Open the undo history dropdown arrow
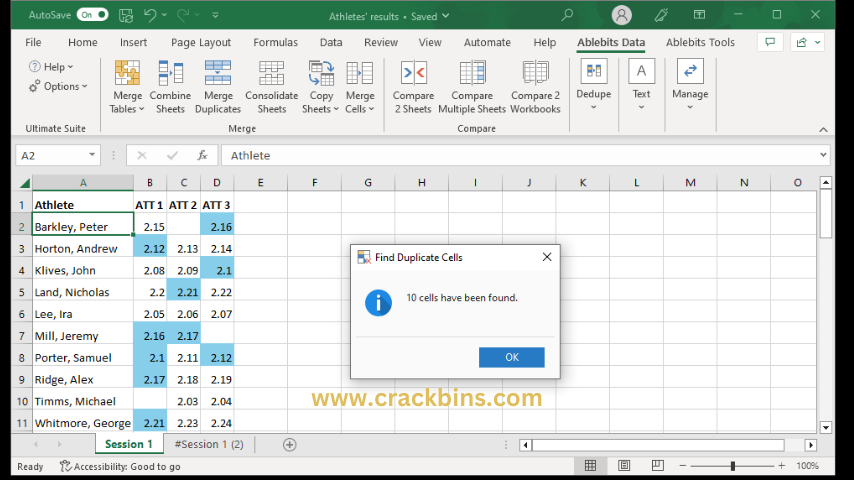The width and height of the screenshot is (854, 480). [164, 15]
